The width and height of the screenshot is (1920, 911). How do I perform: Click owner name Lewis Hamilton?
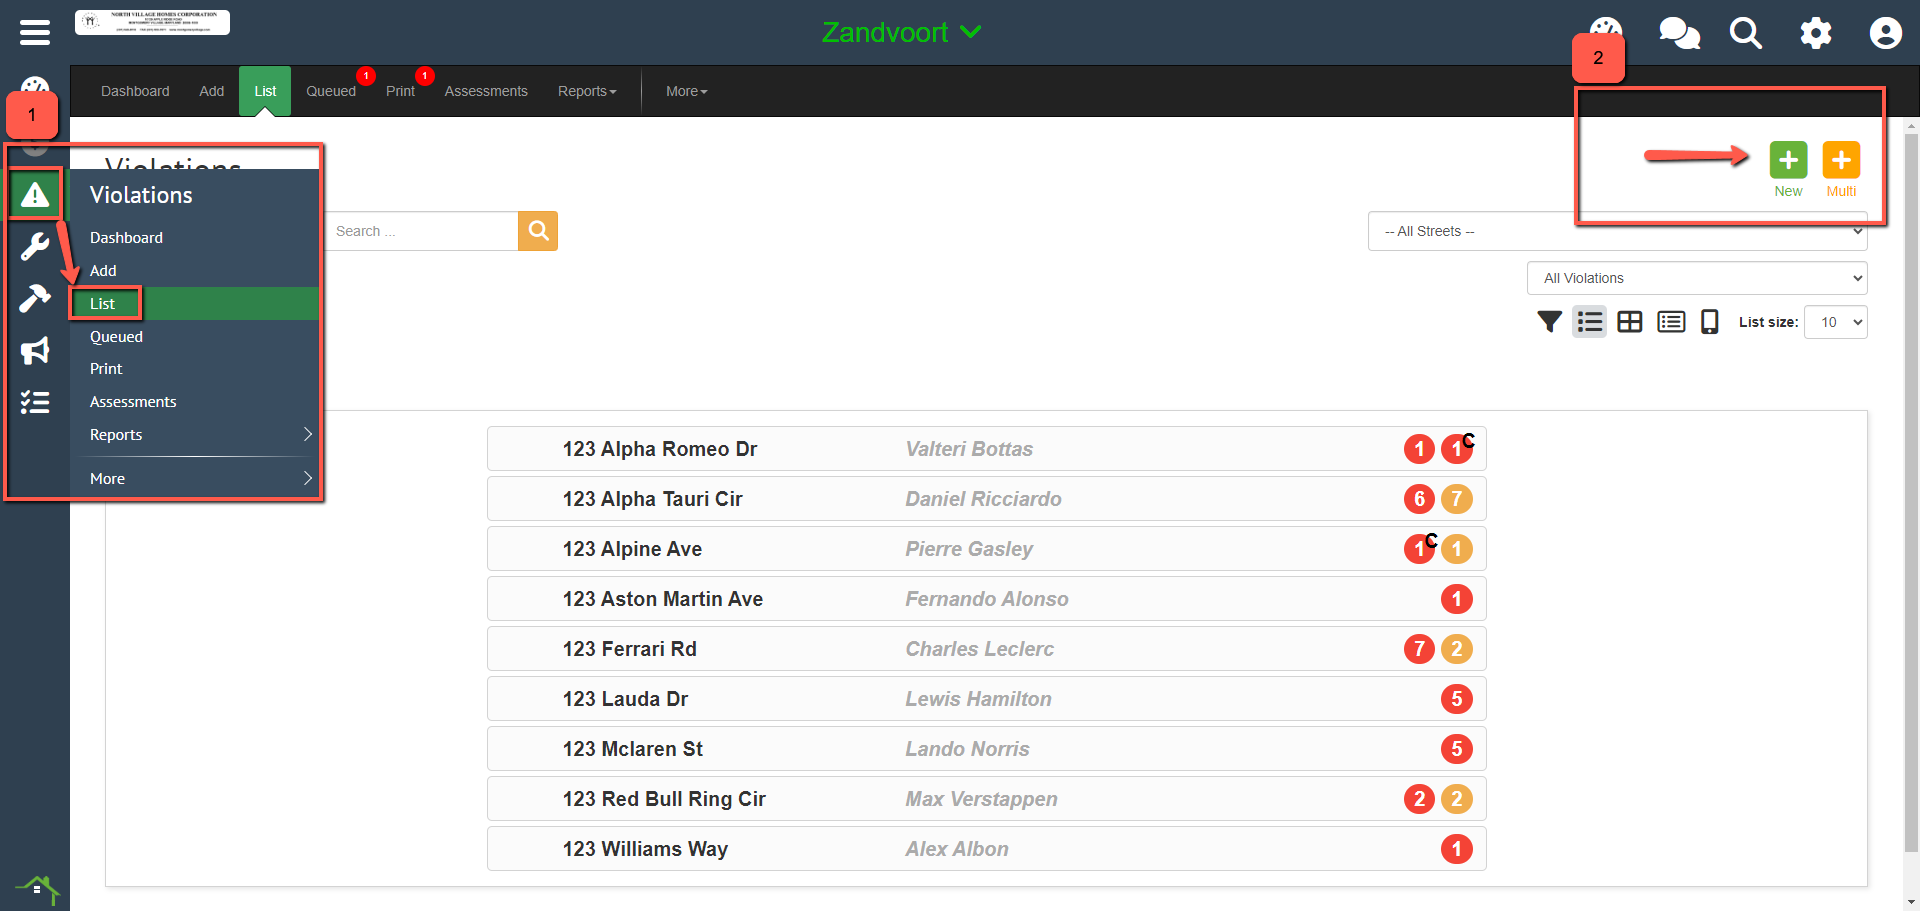pyautogui.click(x=978, y=699)
